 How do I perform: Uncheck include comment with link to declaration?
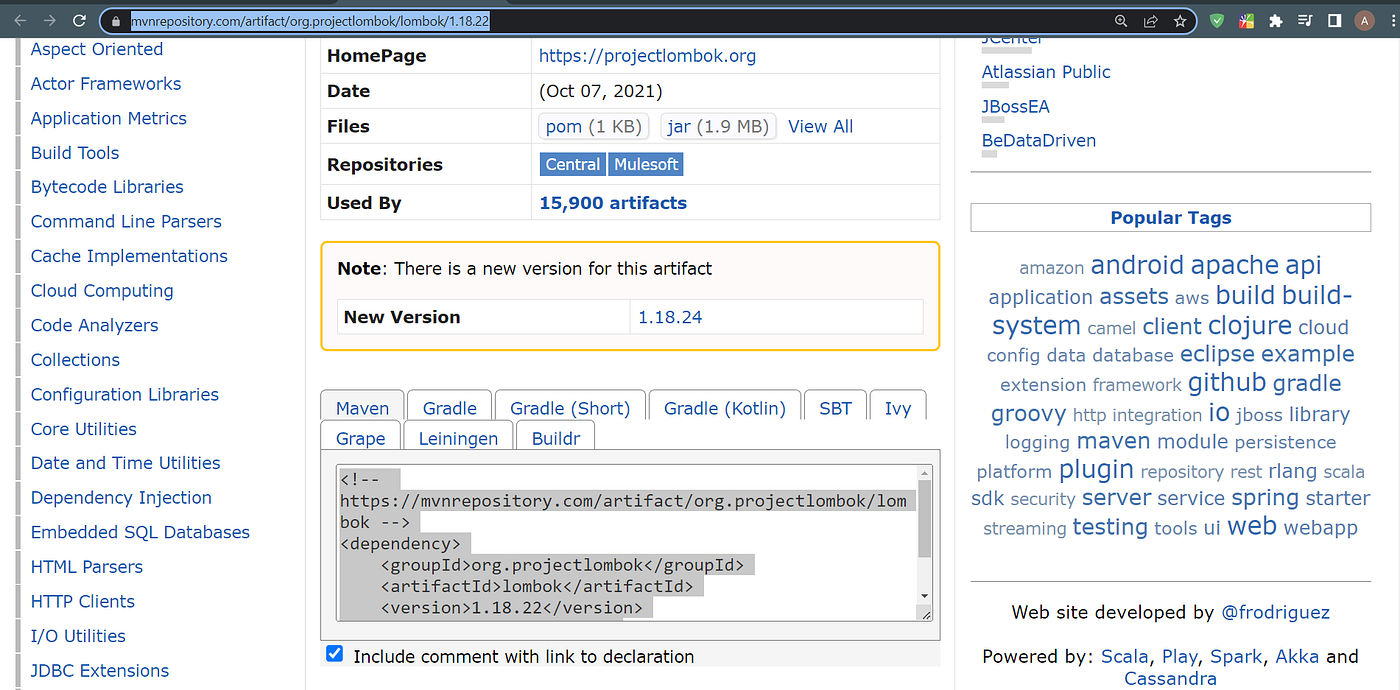point(334,653)
